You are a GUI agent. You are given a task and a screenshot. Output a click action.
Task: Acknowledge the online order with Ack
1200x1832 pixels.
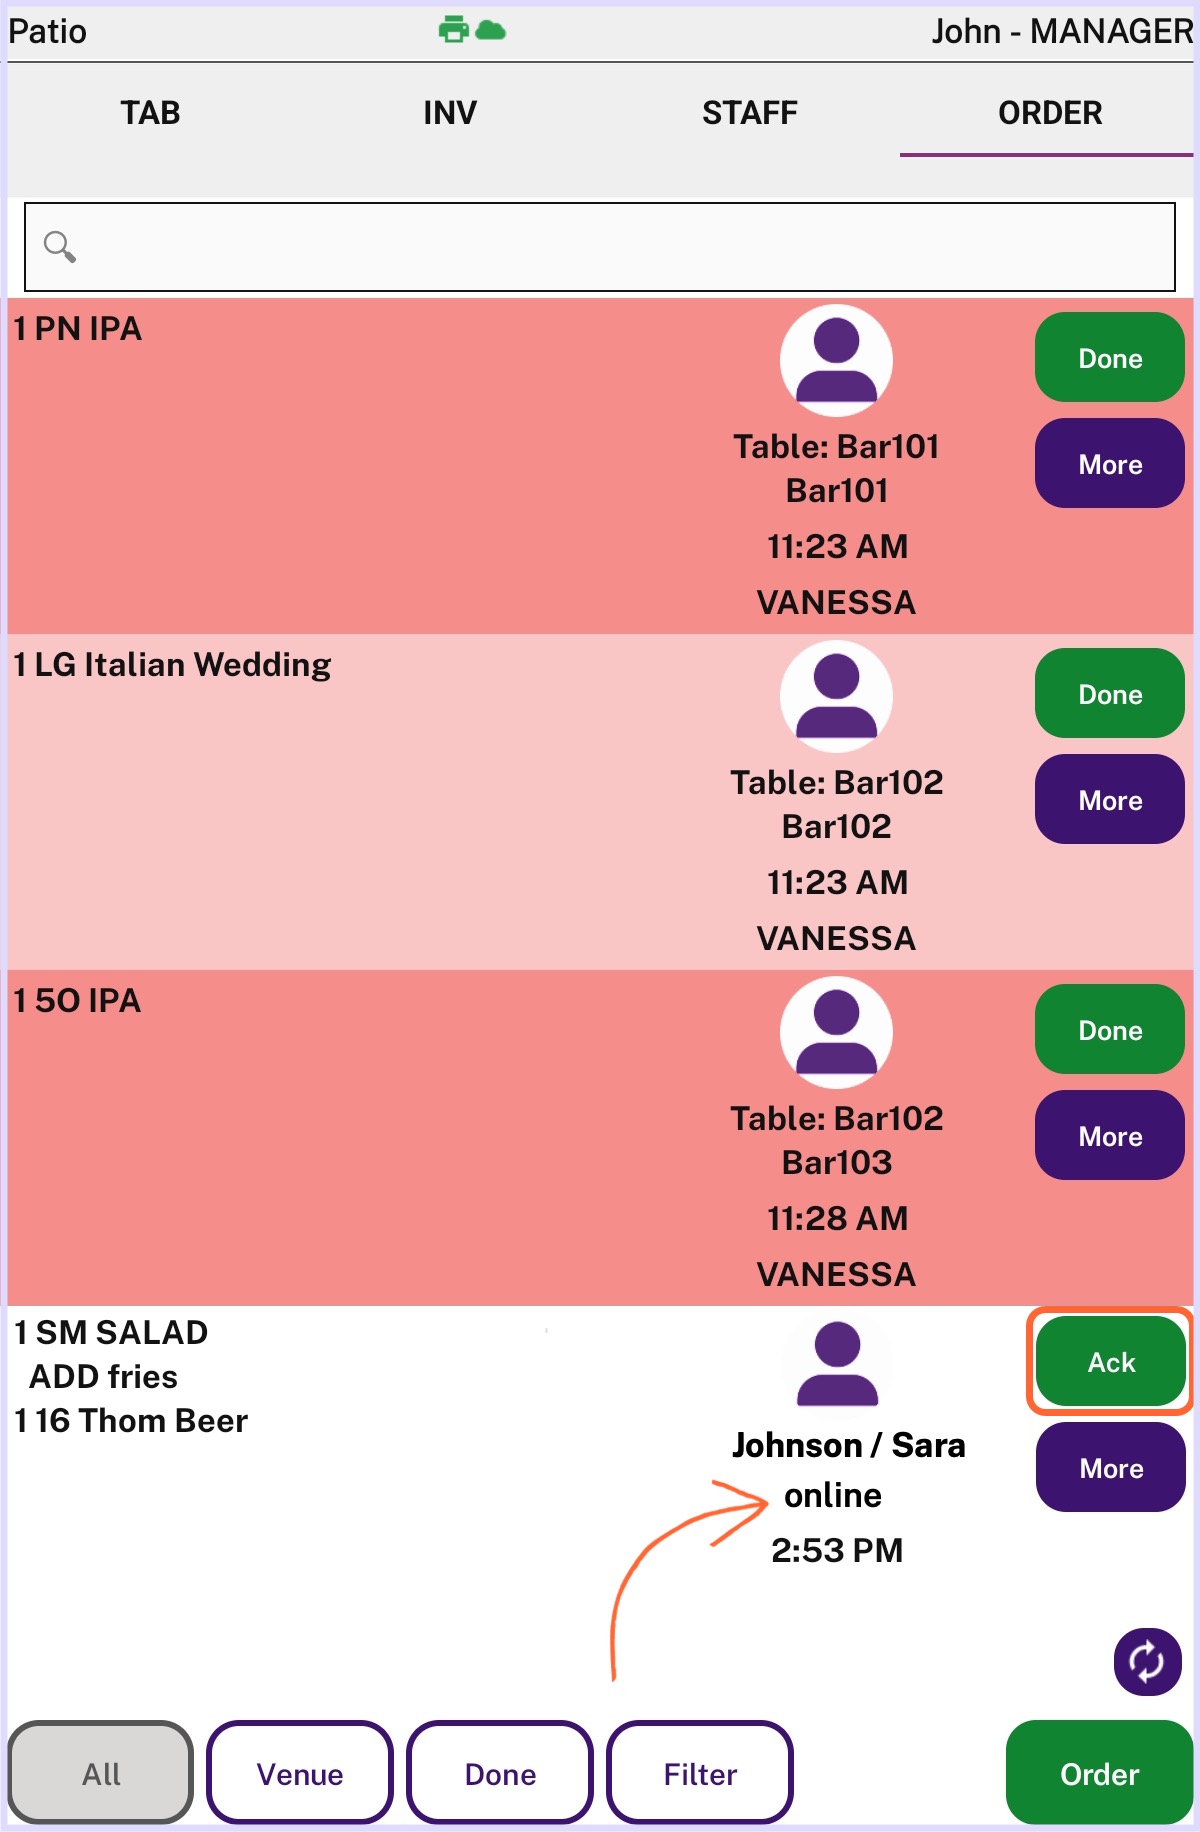[1111, 1362]
